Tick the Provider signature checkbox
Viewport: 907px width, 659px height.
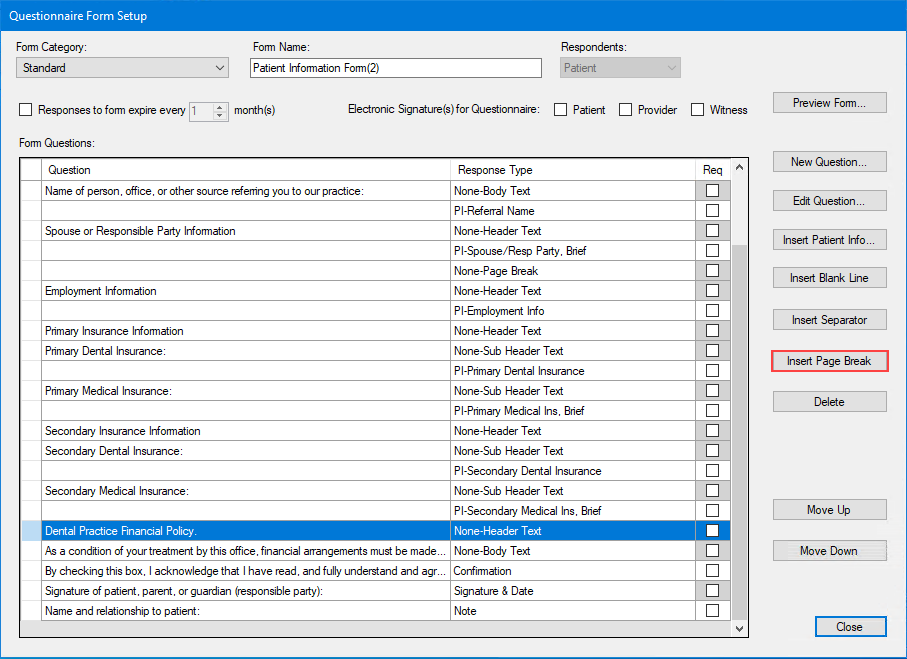point(626,110)
